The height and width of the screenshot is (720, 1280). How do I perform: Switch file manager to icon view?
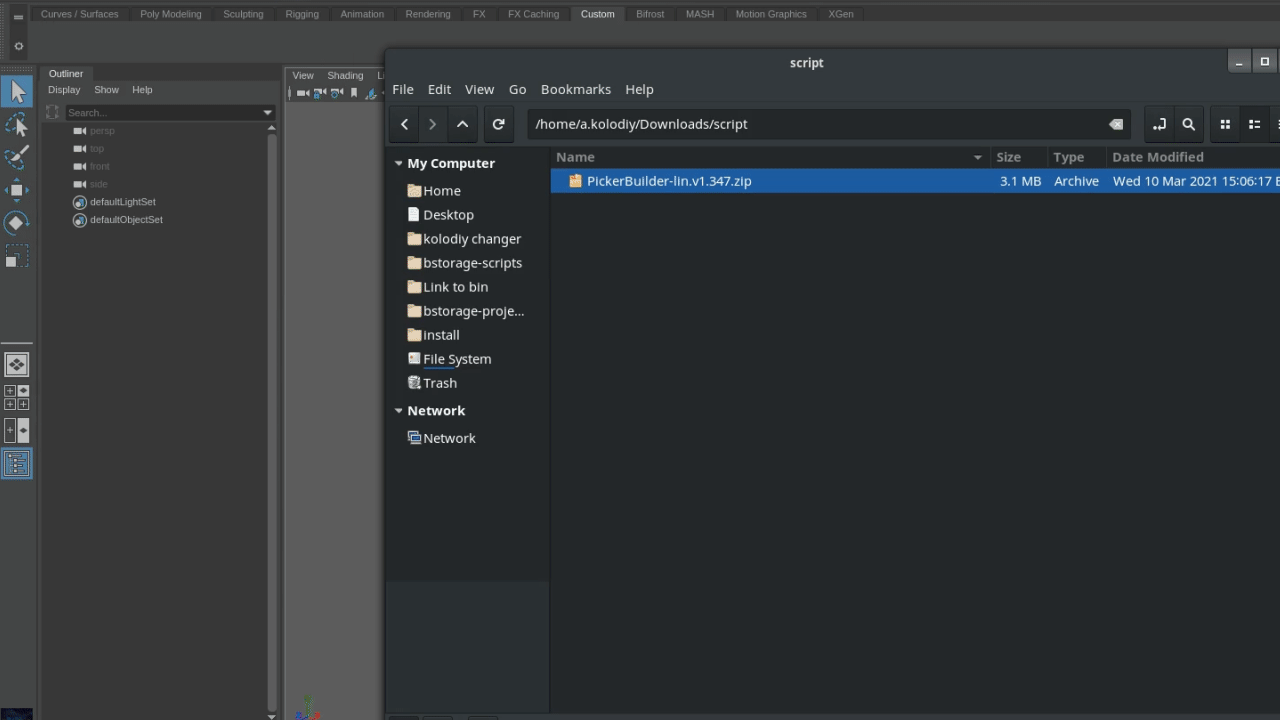(1224, 124)
